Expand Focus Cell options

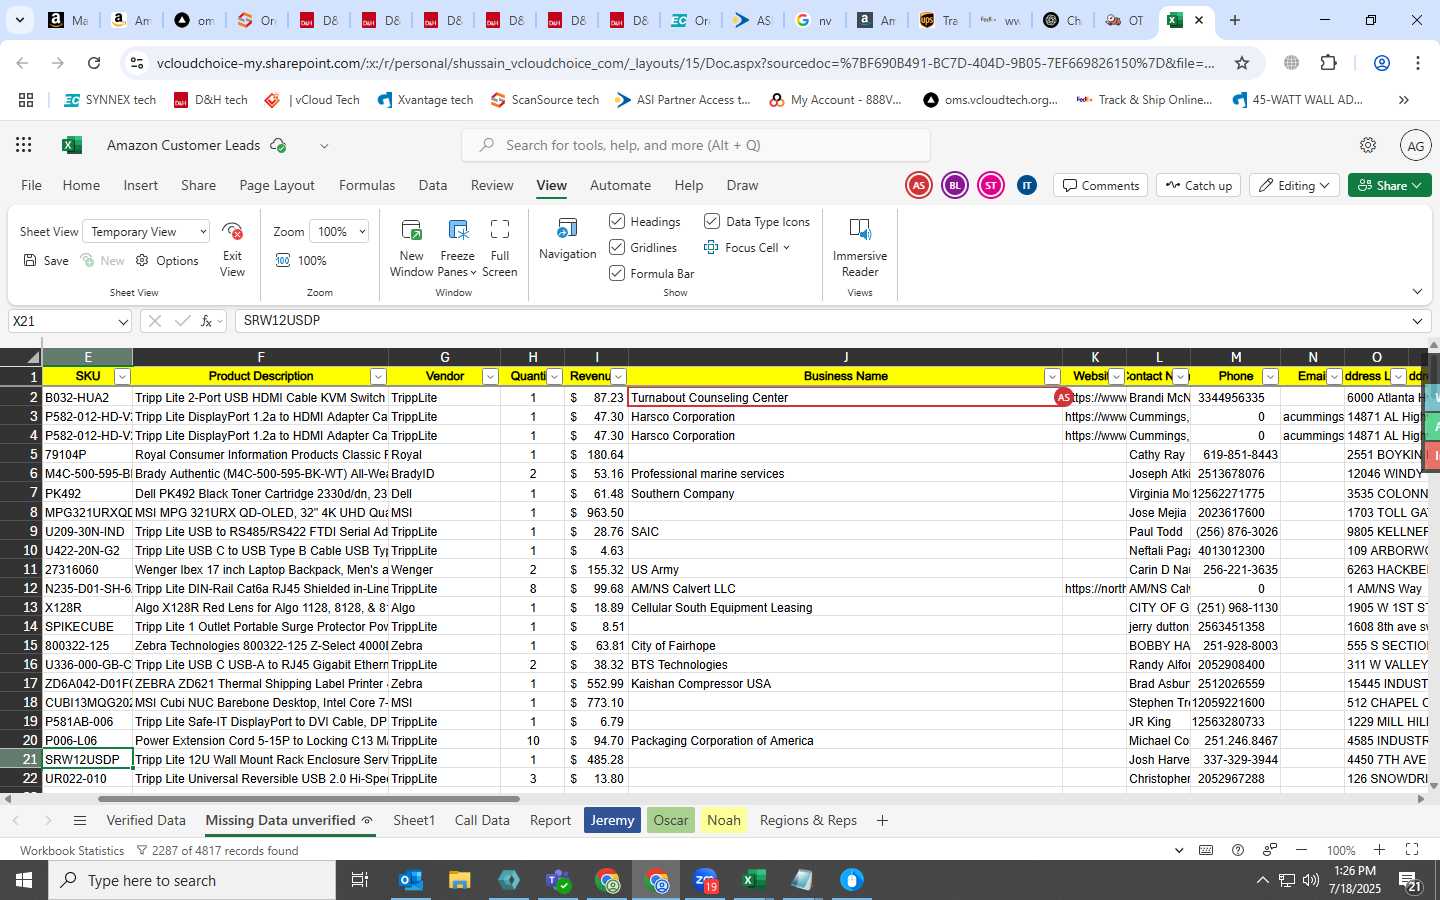786,248
